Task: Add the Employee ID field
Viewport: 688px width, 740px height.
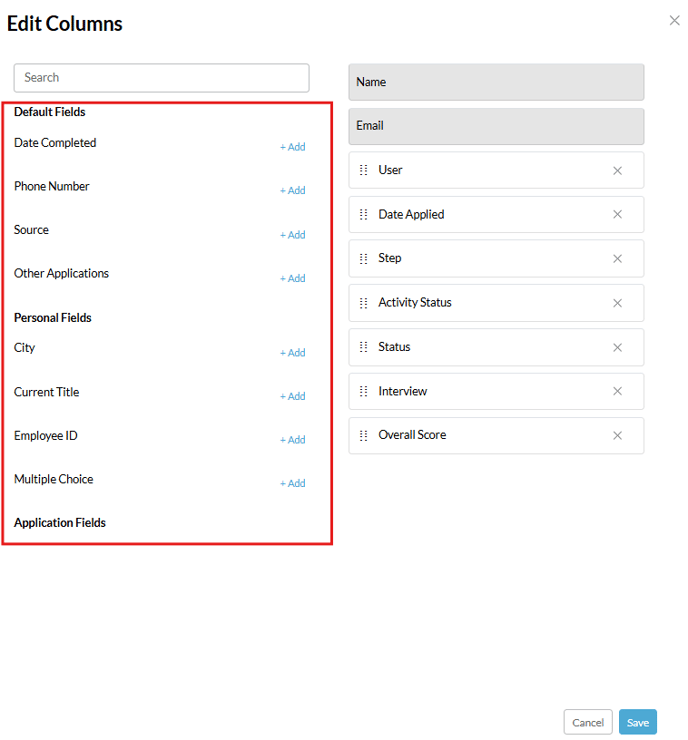Action: tap(293, 439)
